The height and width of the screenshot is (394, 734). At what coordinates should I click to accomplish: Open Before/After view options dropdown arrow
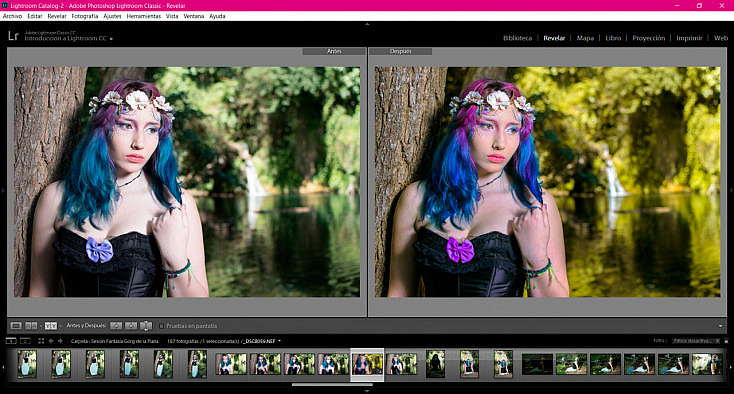pos(60,326)
